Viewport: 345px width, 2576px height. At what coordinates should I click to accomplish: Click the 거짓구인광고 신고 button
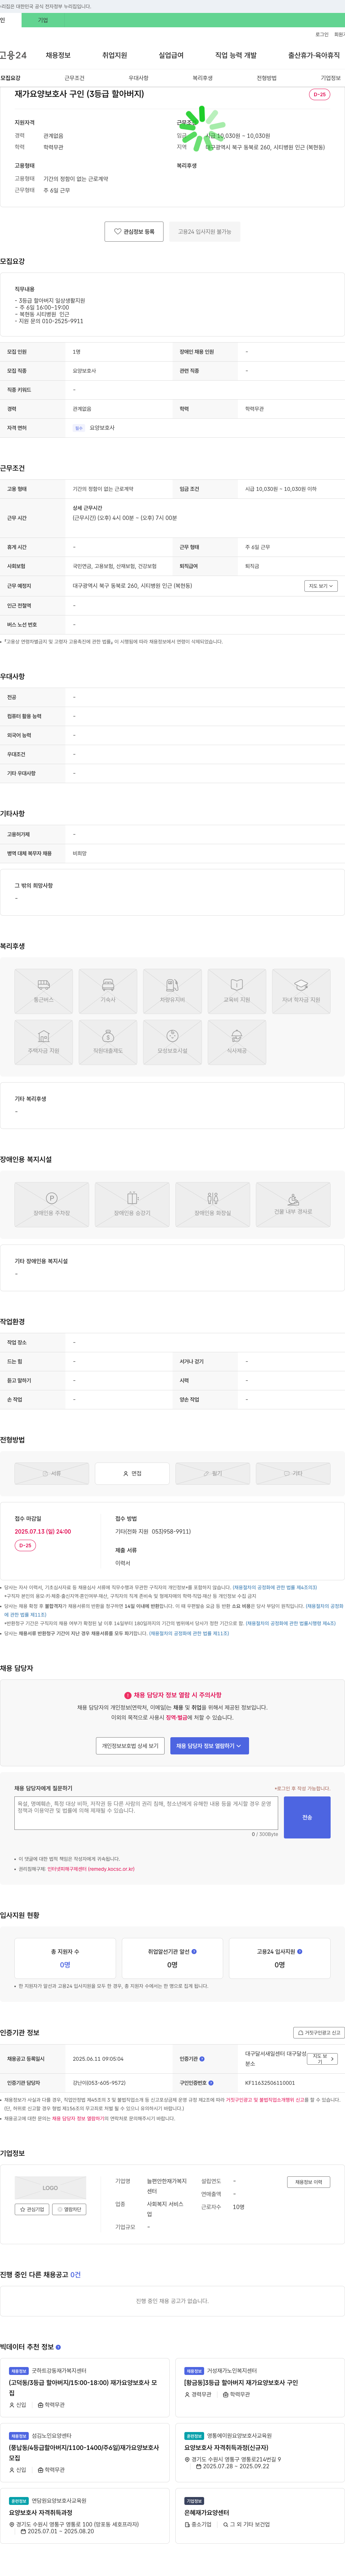tap(319, 2033)
